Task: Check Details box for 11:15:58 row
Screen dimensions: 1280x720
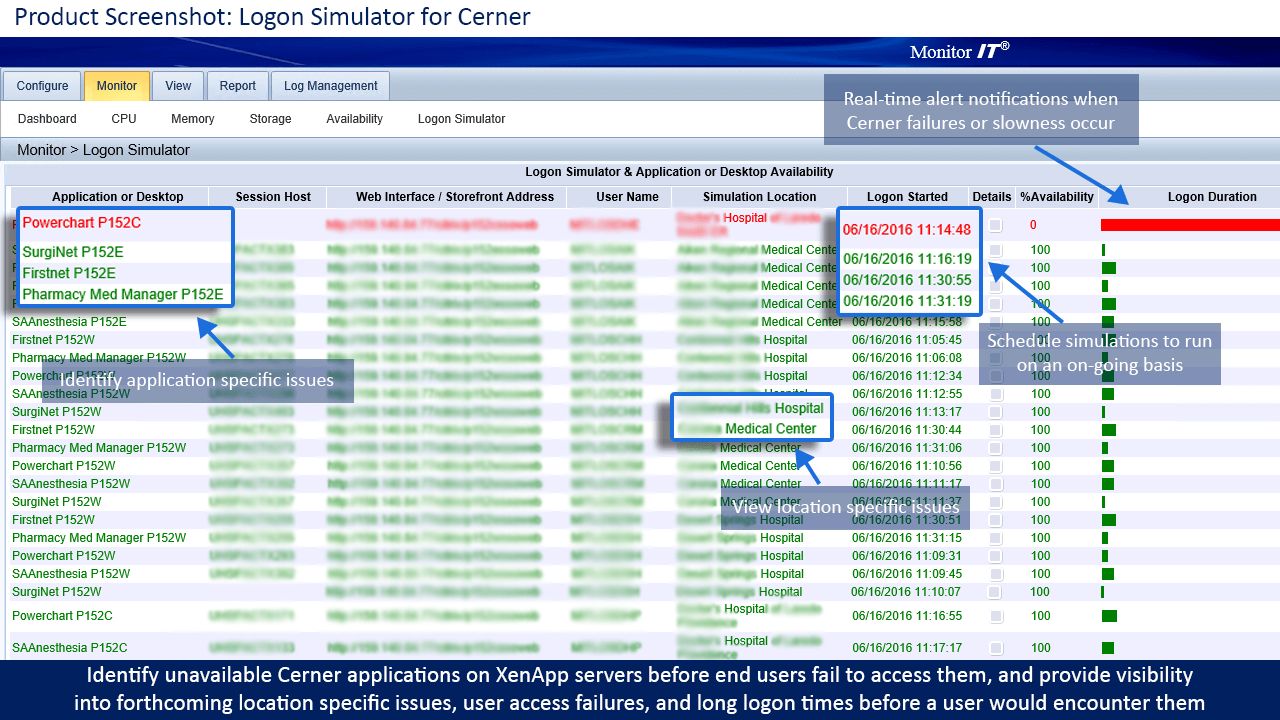Action: click(995, 322)
